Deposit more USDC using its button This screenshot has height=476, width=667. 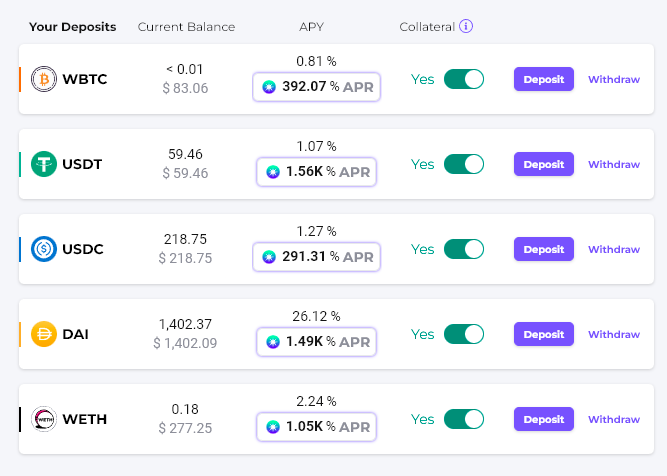tap(544, 249)
